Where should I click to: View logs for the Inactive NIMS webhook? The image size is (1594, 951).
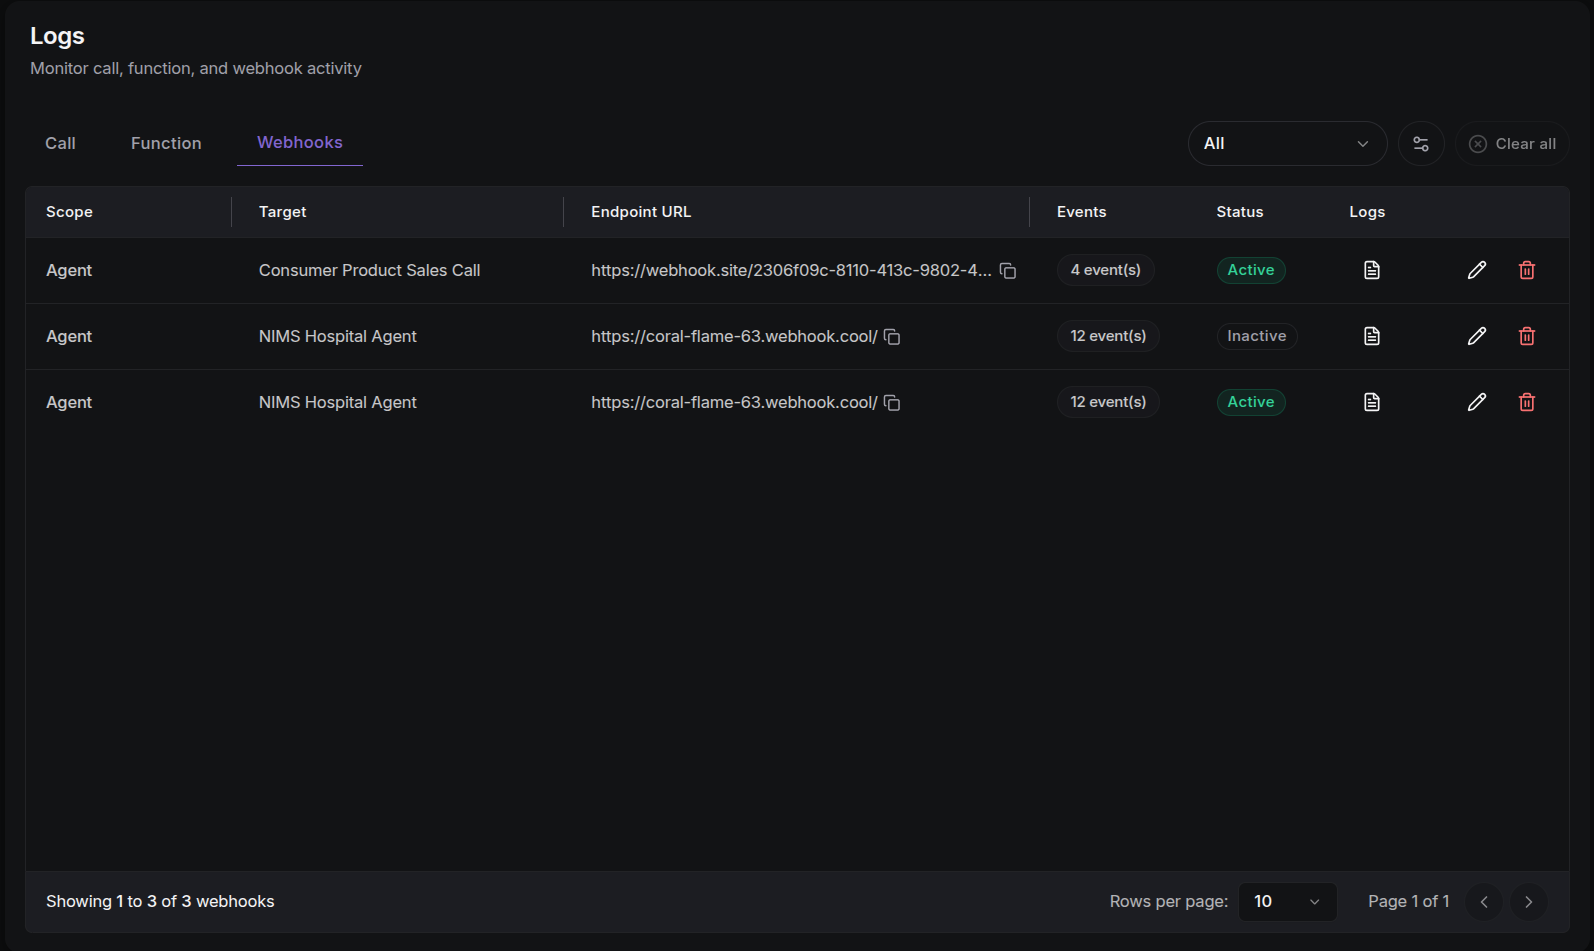1372,336
